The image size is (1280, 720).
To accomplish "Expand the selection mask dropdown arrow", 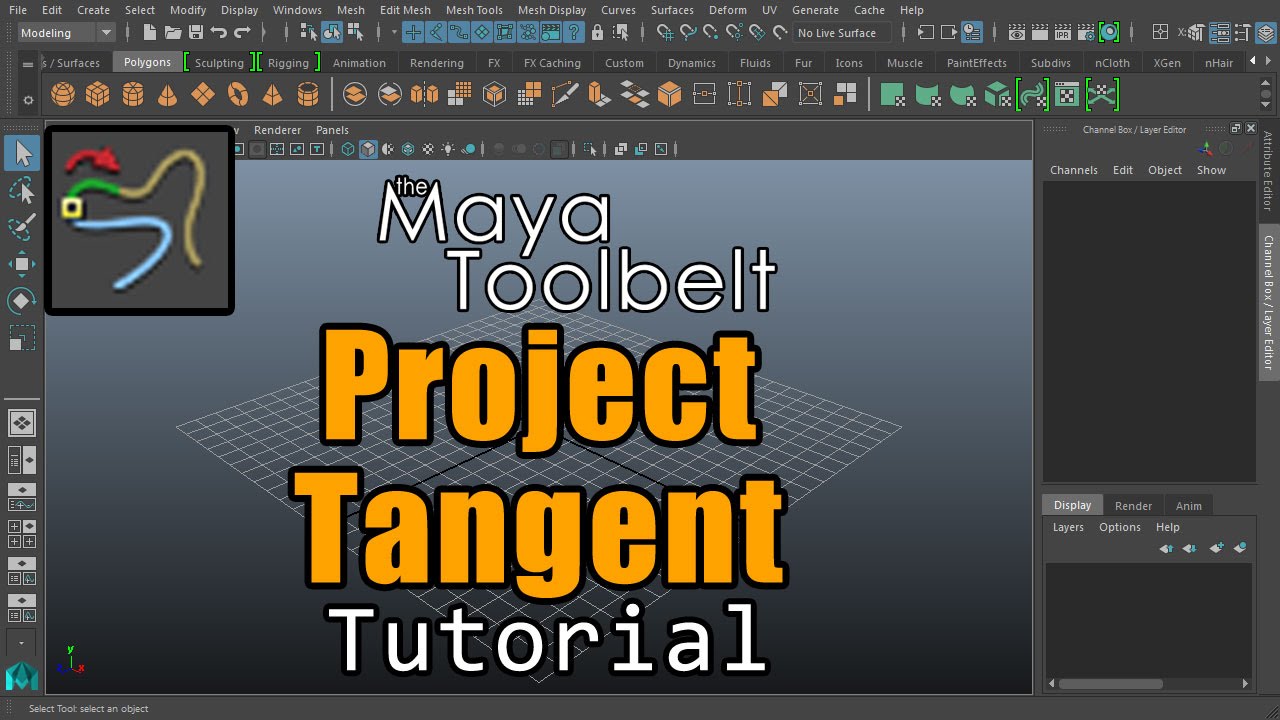I will (x=394, y=33).
